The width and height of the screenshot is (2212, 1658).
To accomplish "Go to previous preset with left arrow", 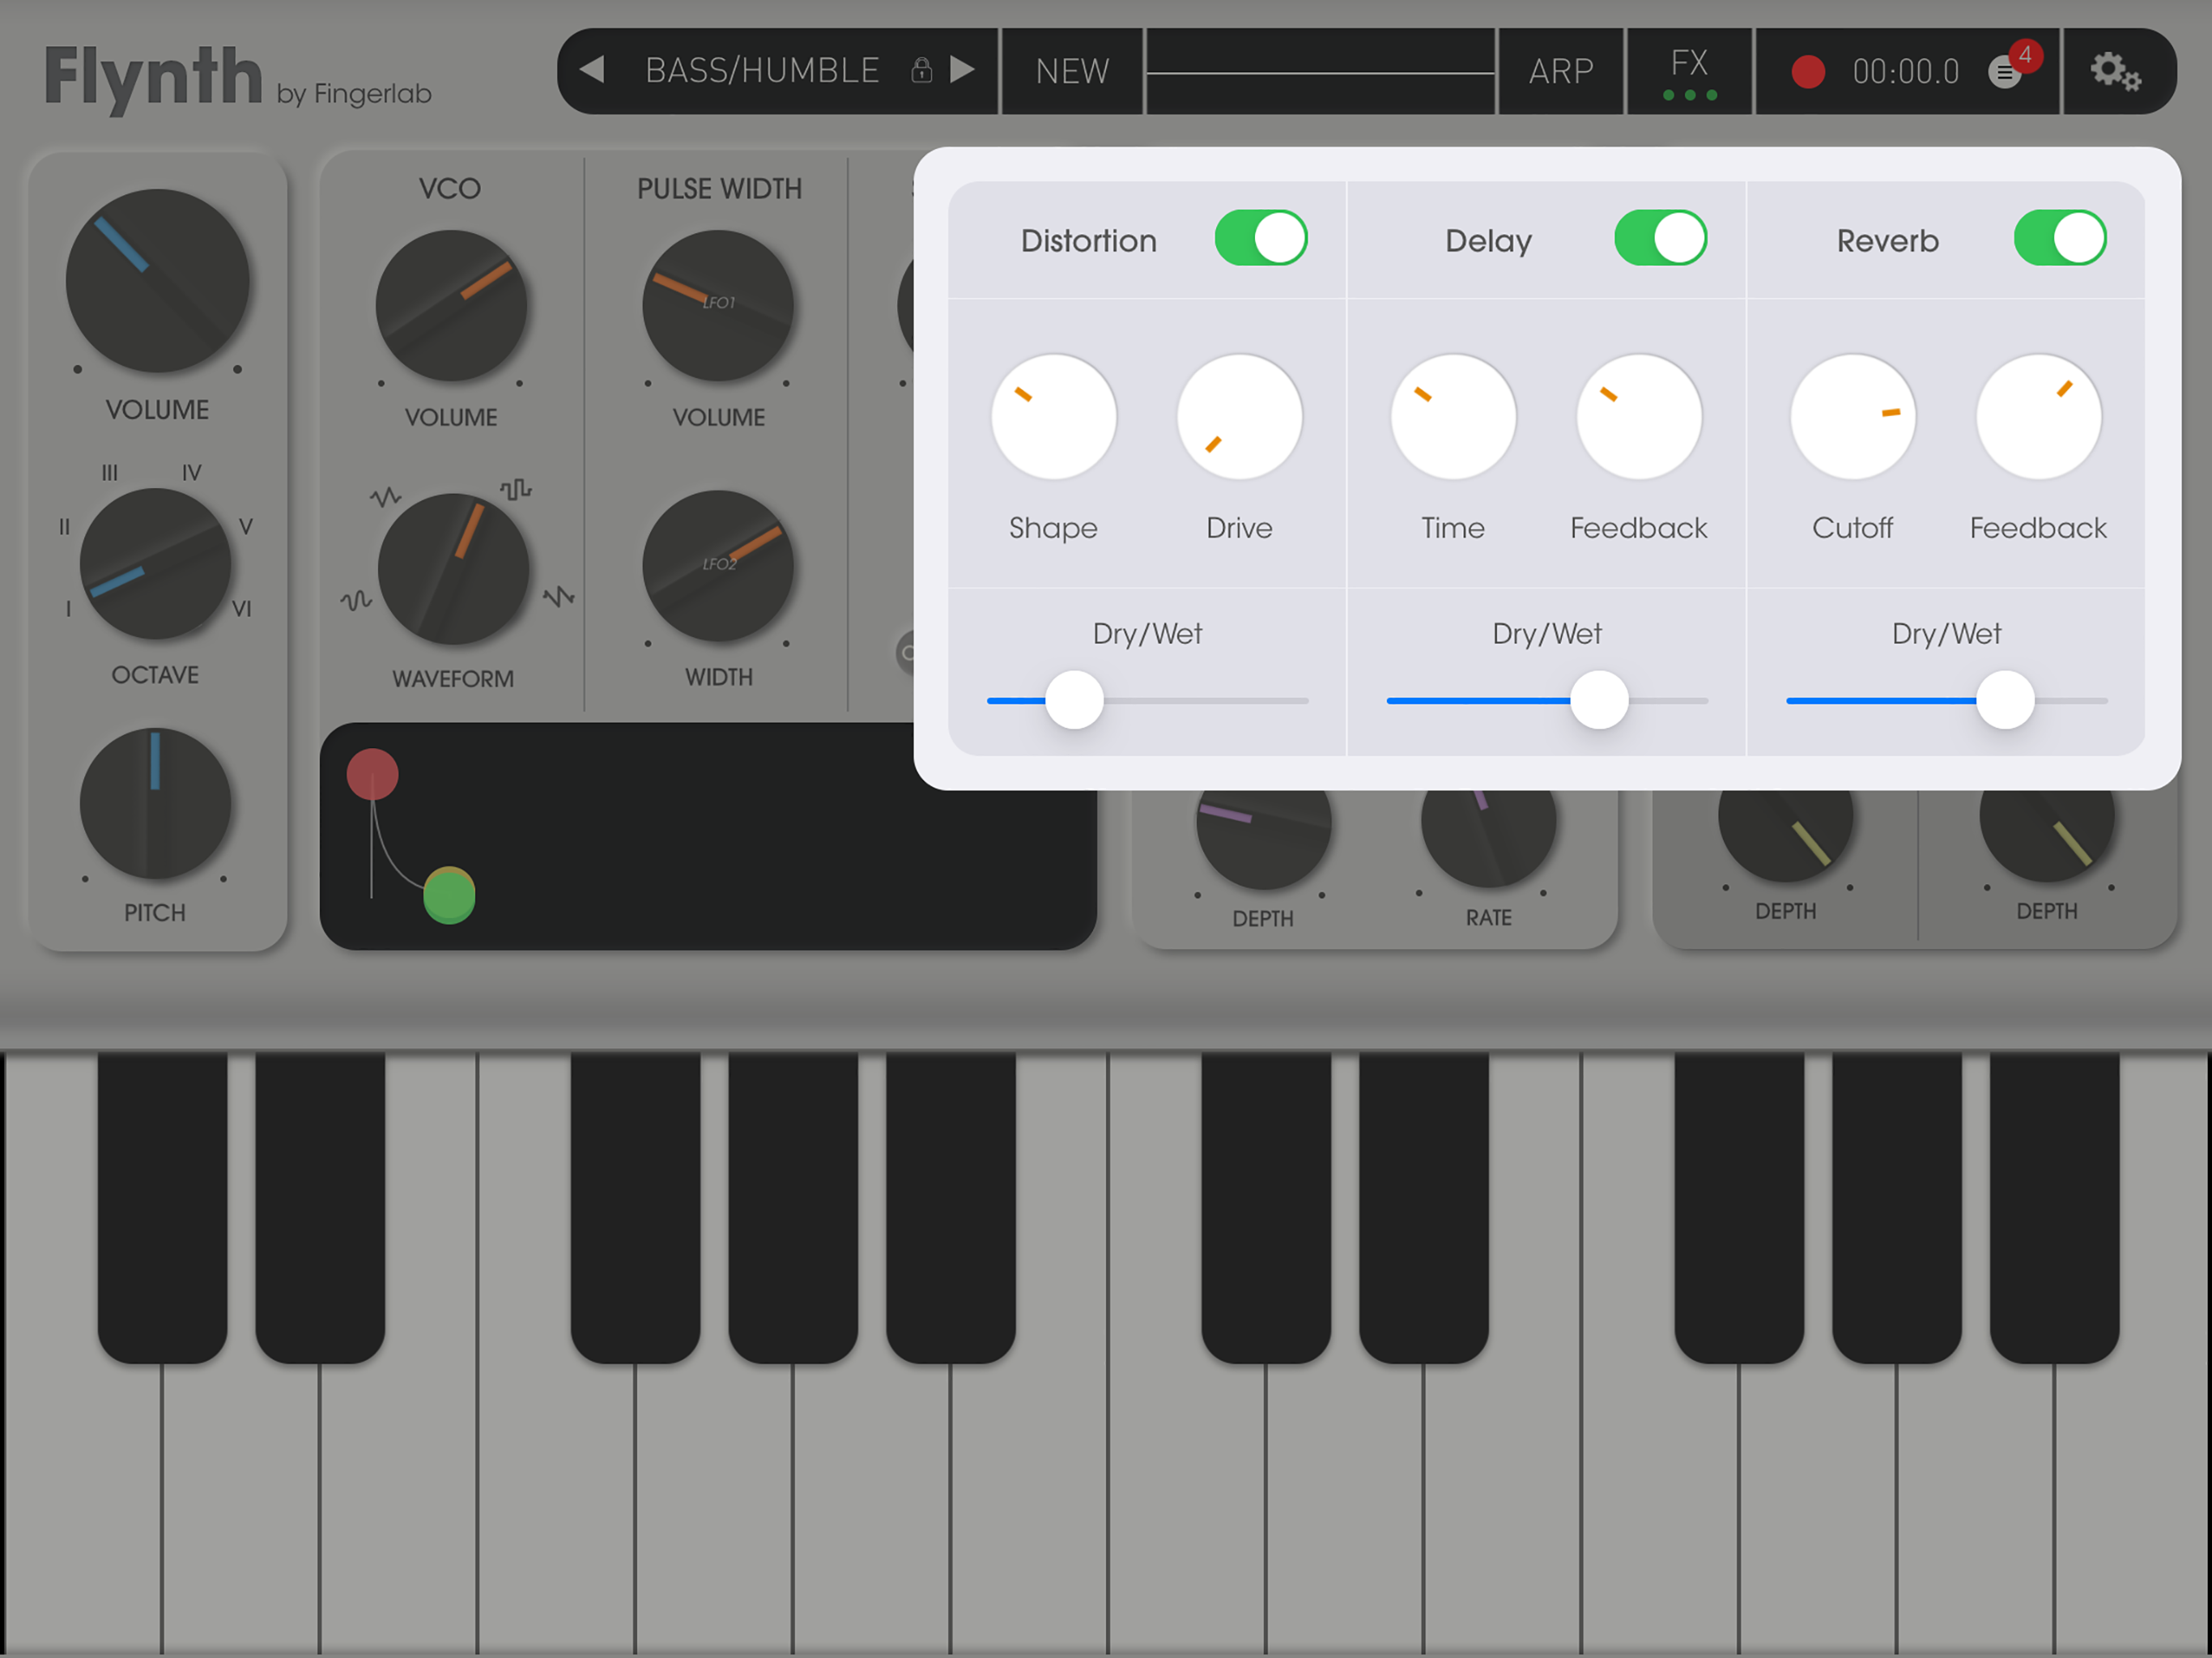I will (x=592, y=70).
